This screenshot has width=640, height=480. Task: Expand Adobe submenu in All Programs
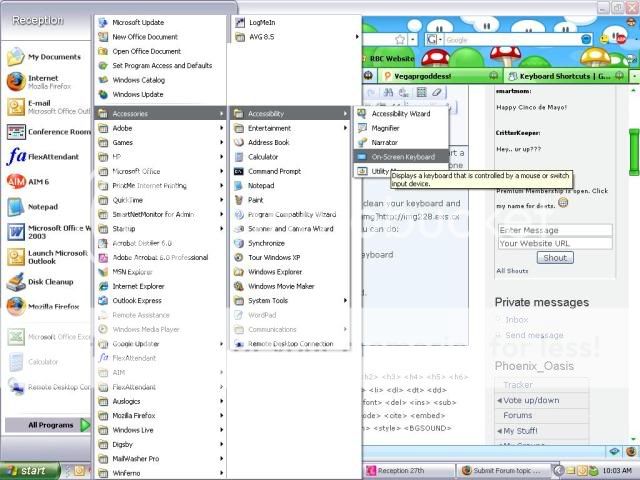tap(160, 128)
